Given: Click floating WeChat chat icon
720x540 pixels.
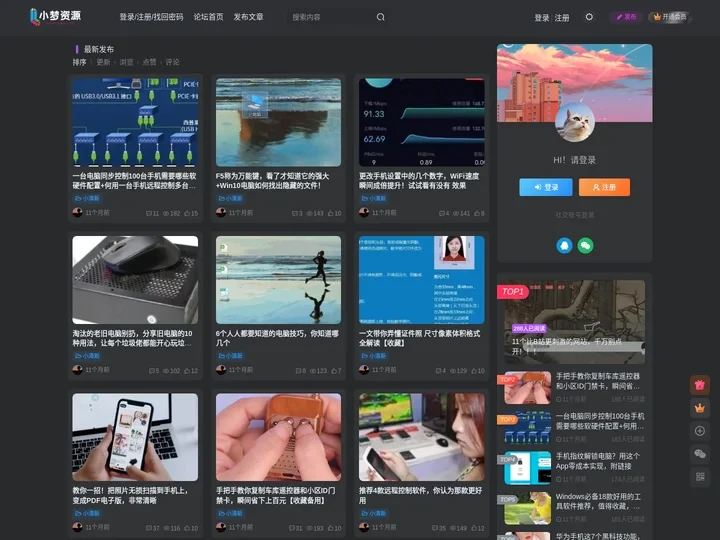Looking at the screenshot, I should pos(700,454).
